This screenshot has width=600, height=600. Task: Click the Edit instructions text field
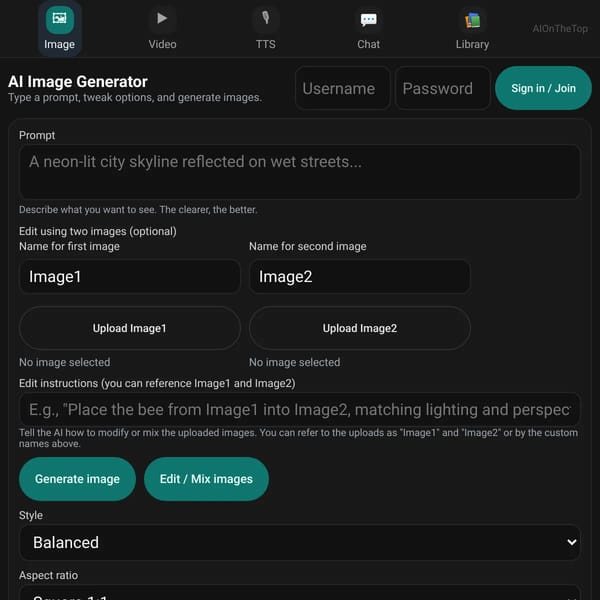click(x=300, y=409)
